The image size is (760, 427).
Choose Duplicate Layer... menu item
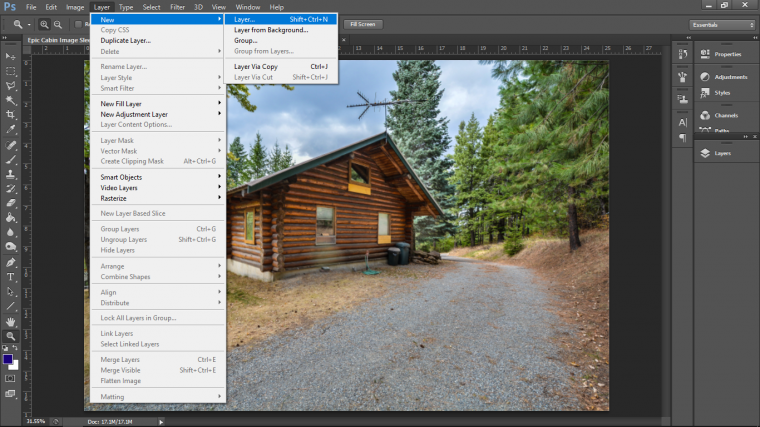click(158, 41)
